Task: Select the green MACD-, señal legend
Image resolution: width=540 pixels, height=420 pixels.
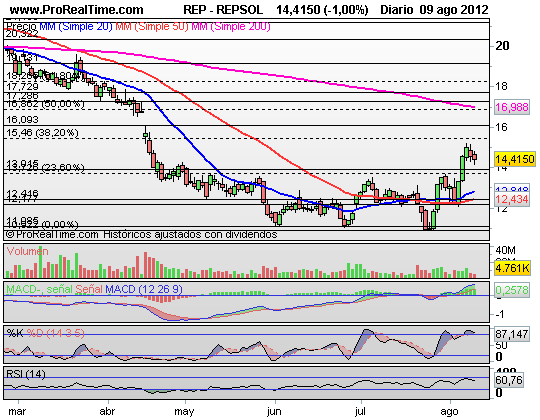Action: pos(39,289)
